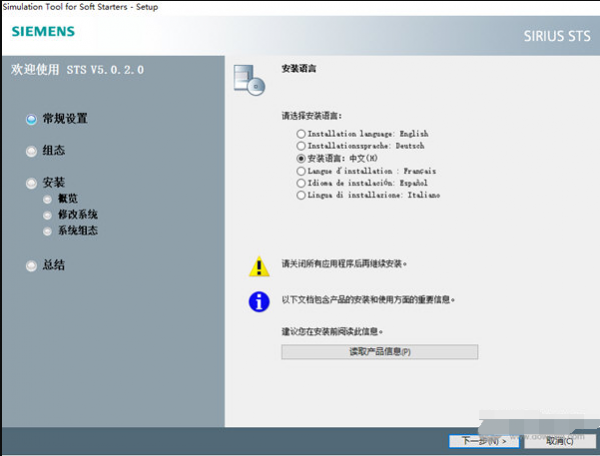The image size is (600, 456).
Task: Click the welcome text STS V5.0.2.0
Action: click(77, 70)
